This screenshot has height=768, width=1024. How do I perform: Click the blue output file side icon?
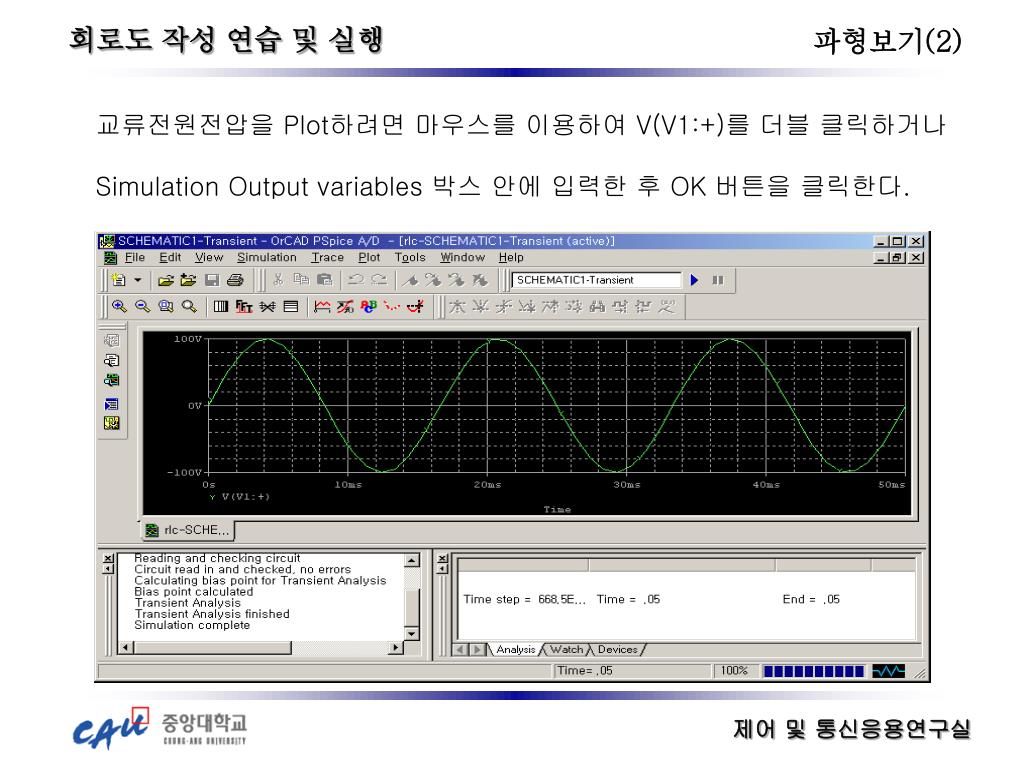[x=112, y=404]
